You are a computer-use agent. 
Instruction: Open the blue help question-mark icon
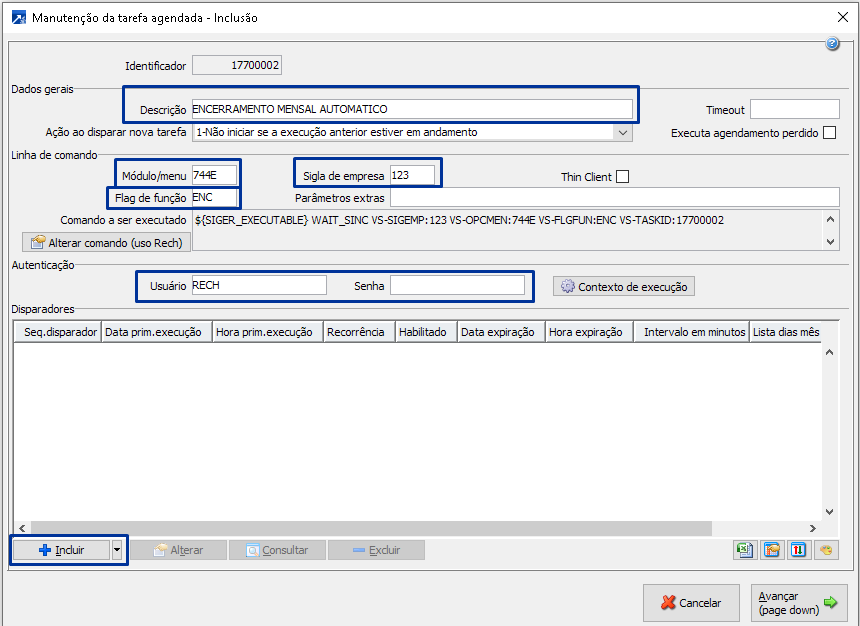[832, 44]
